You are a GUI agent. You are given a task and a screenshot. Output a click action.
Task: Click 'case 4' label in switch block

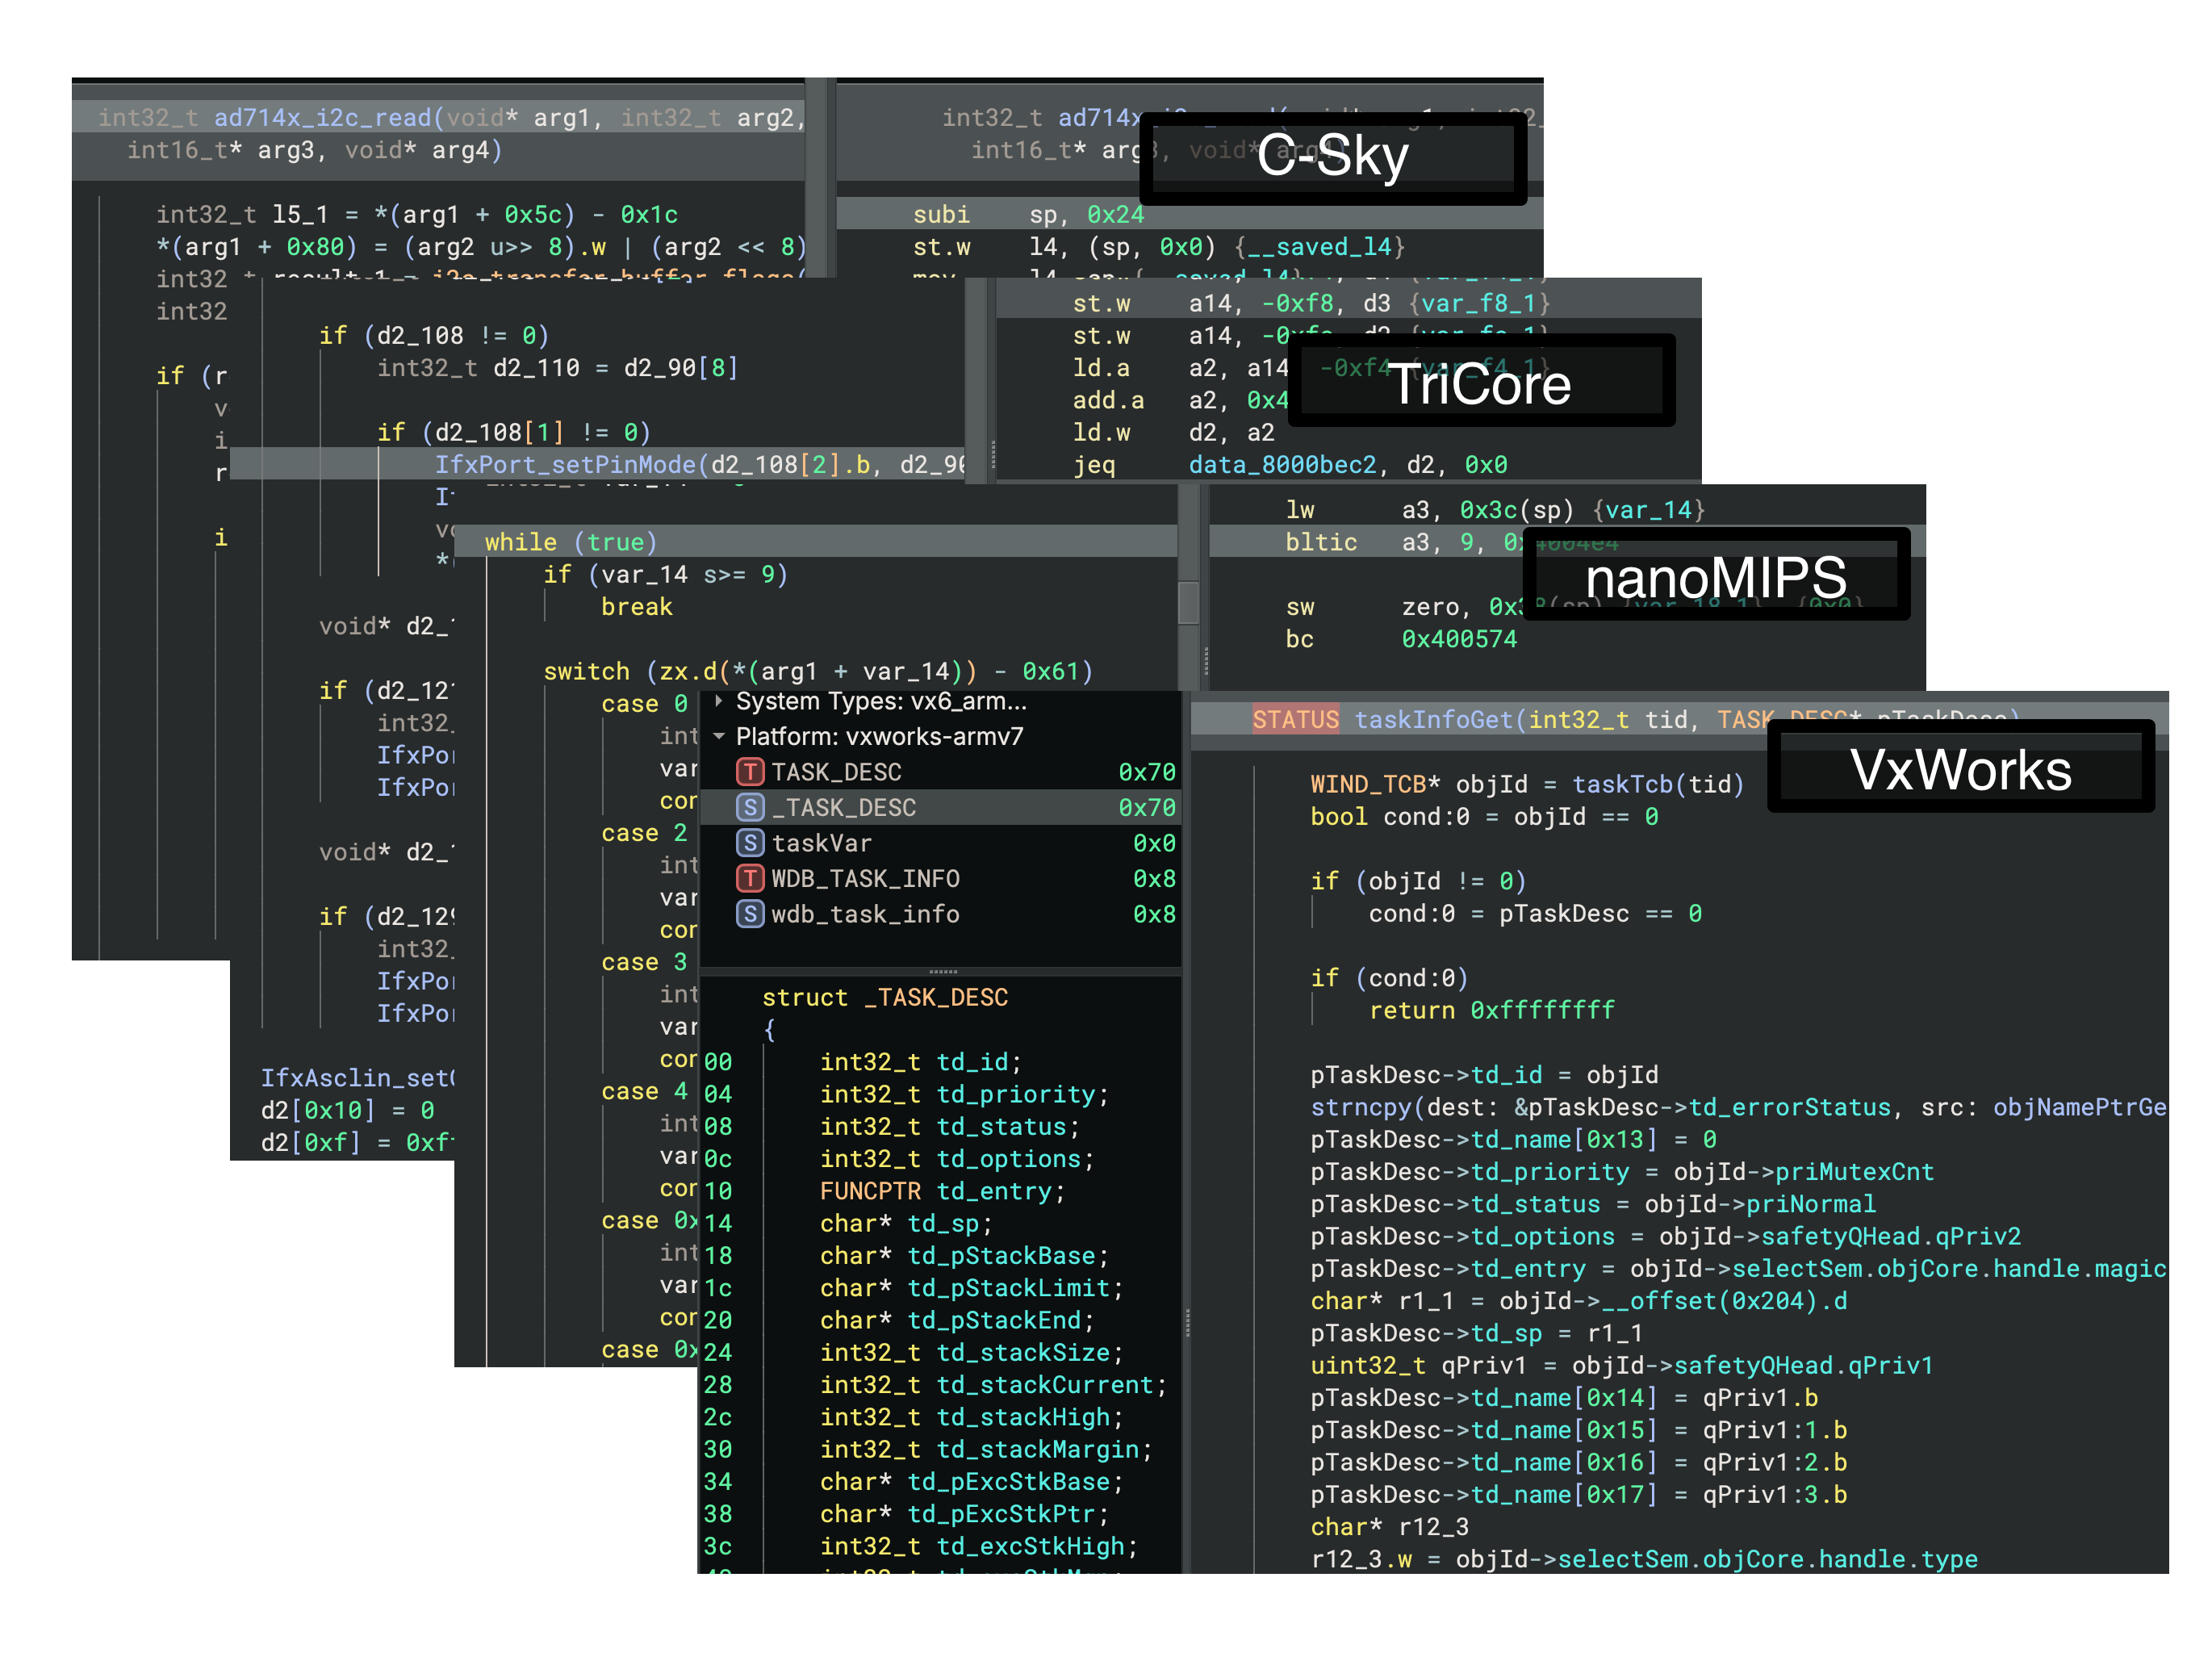tap(644, 1091)
